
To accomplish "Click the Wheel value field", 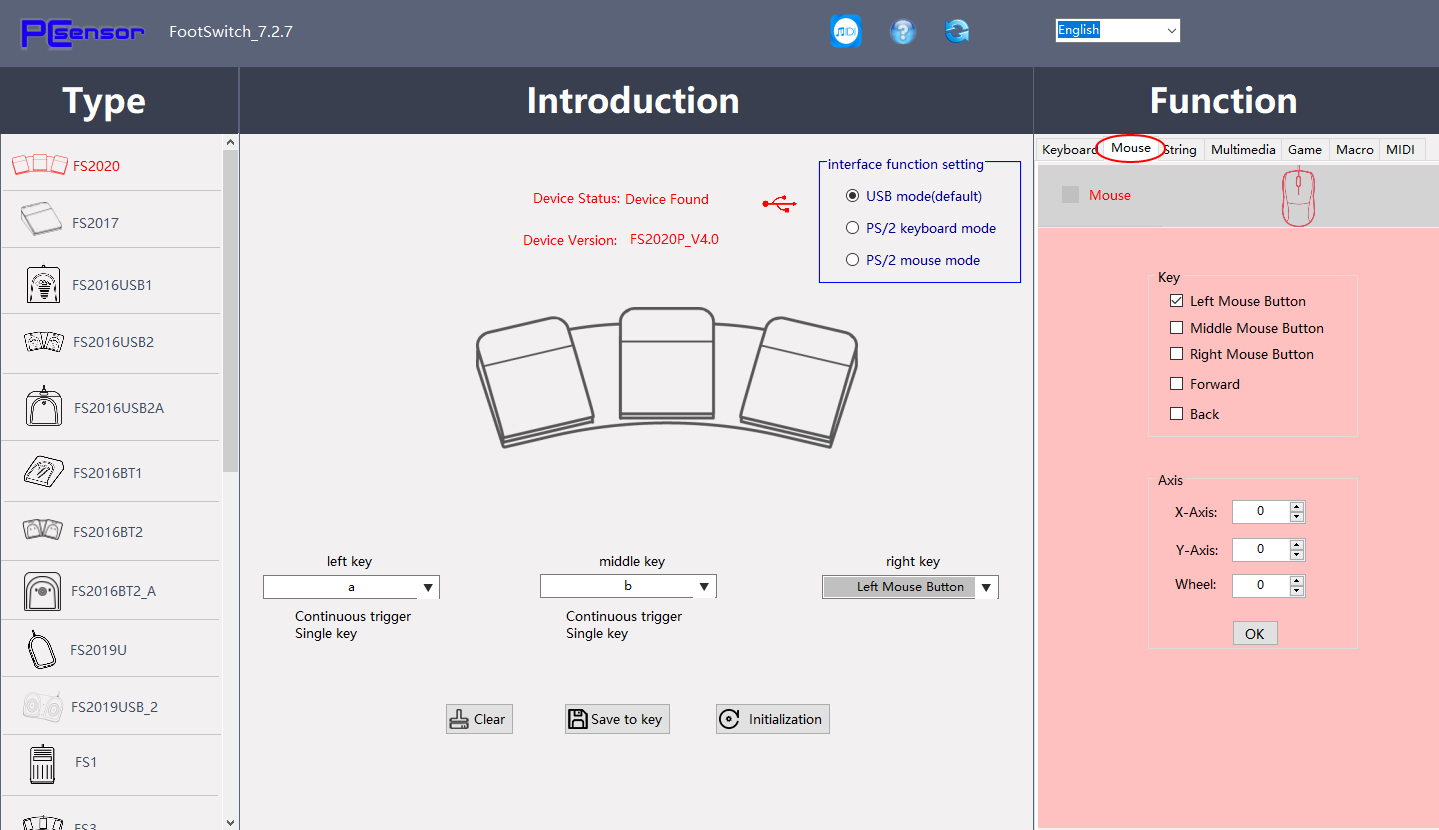I will coord(1261,586).
